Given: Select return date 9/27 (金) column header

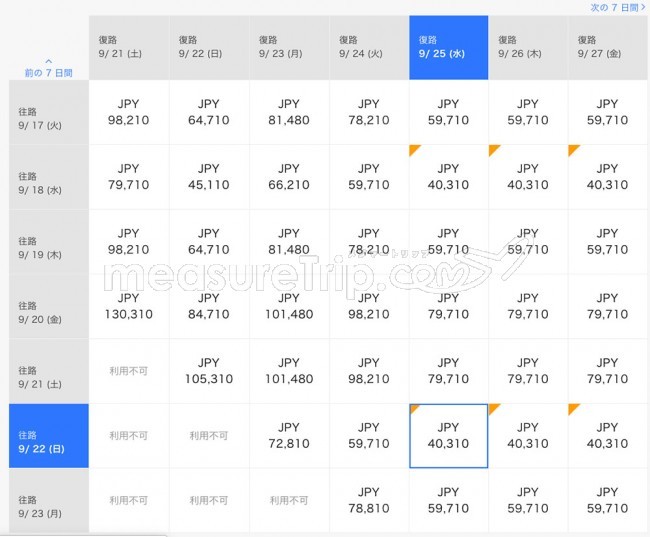Looking at the screenshot, I should tap(607, 47).
